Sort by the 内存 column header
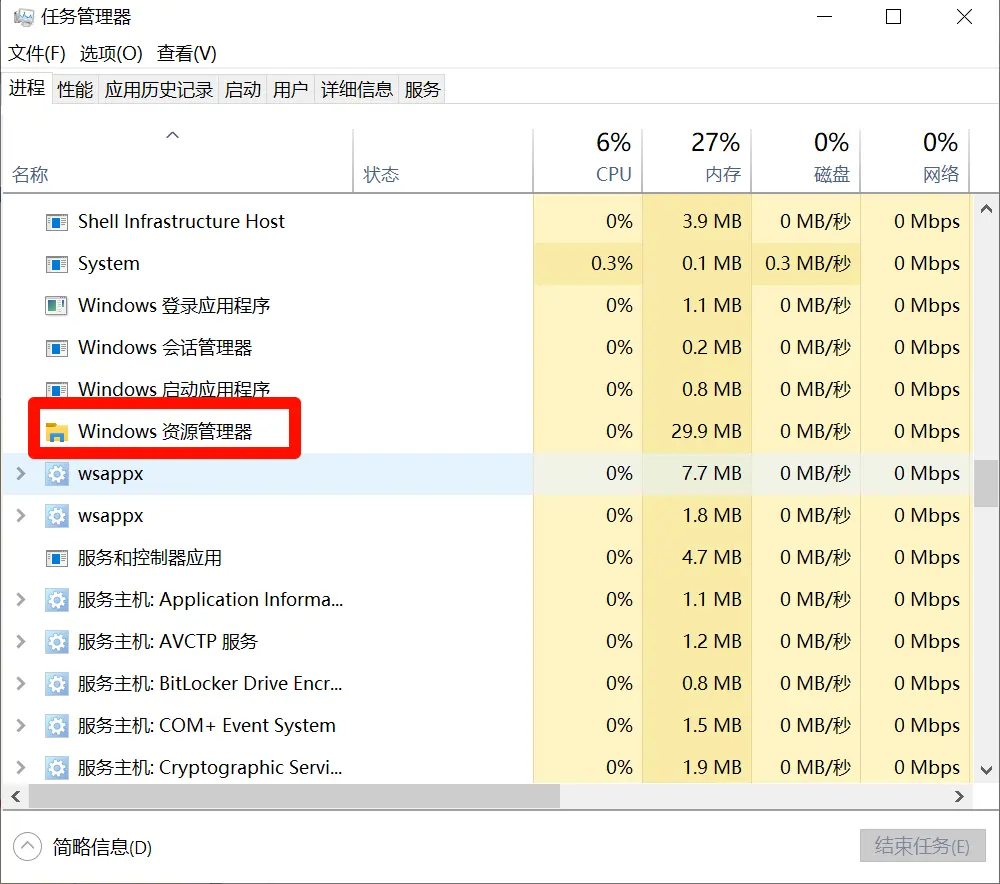The width and height of the screenshot is (1000, 884). click(x=696, y=161)
